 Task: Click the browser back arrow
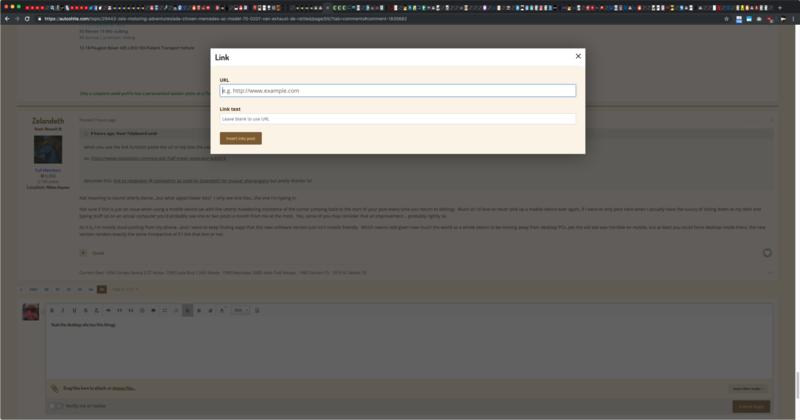click(7, 19)
